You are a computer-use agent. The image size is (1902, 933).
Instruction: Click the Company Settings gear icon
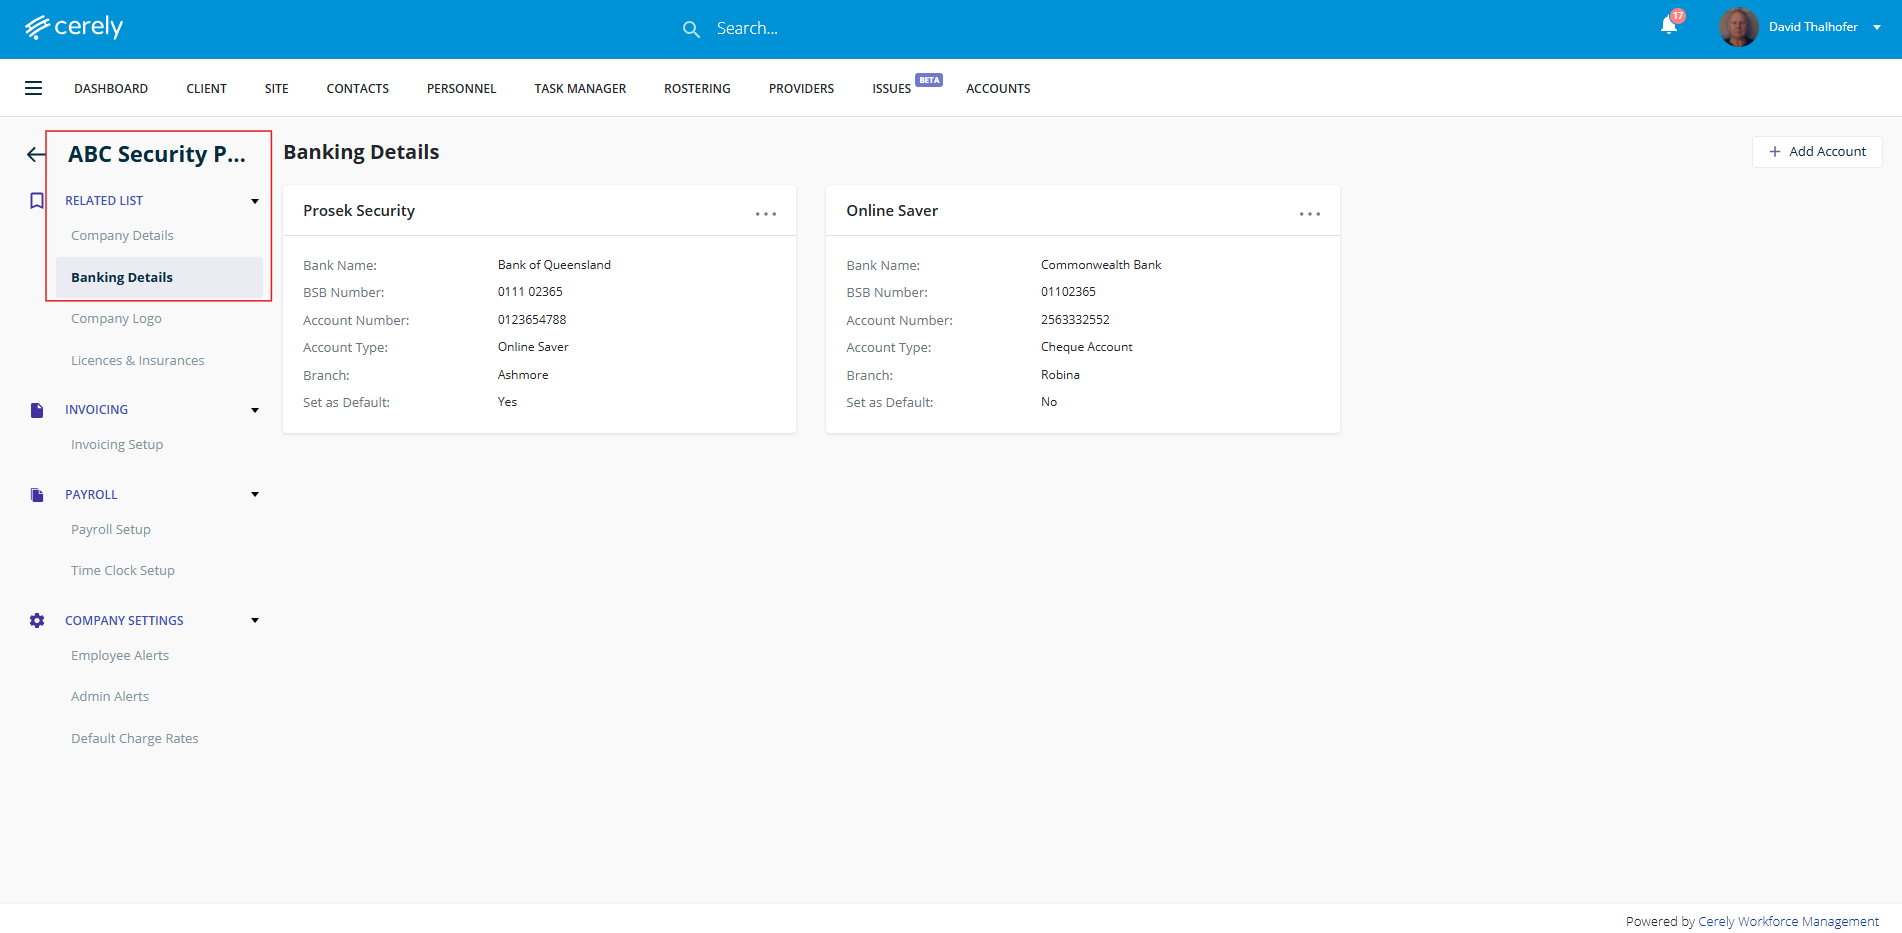37,621
